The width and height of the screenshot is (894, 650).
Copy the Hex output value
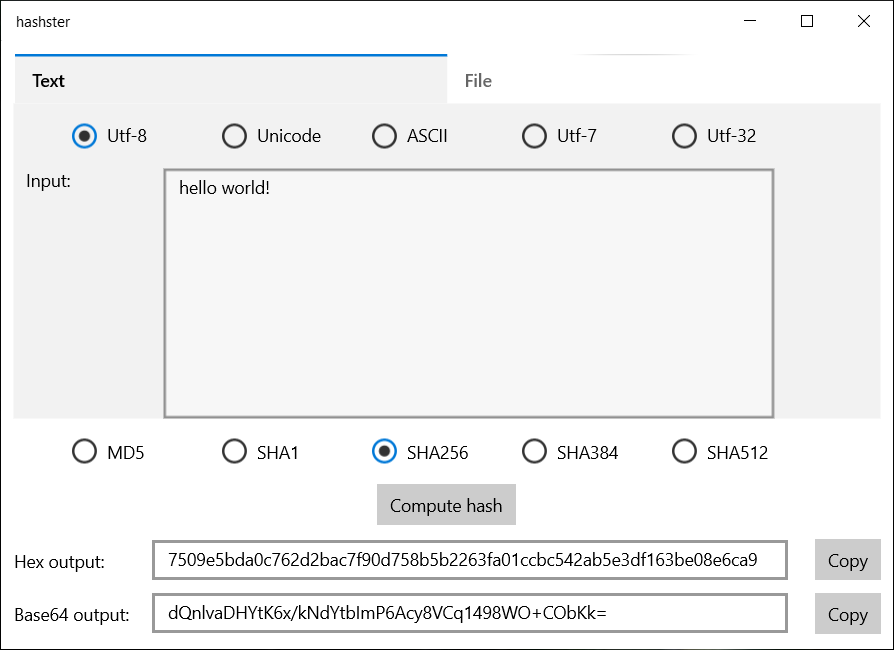[847, 561]
